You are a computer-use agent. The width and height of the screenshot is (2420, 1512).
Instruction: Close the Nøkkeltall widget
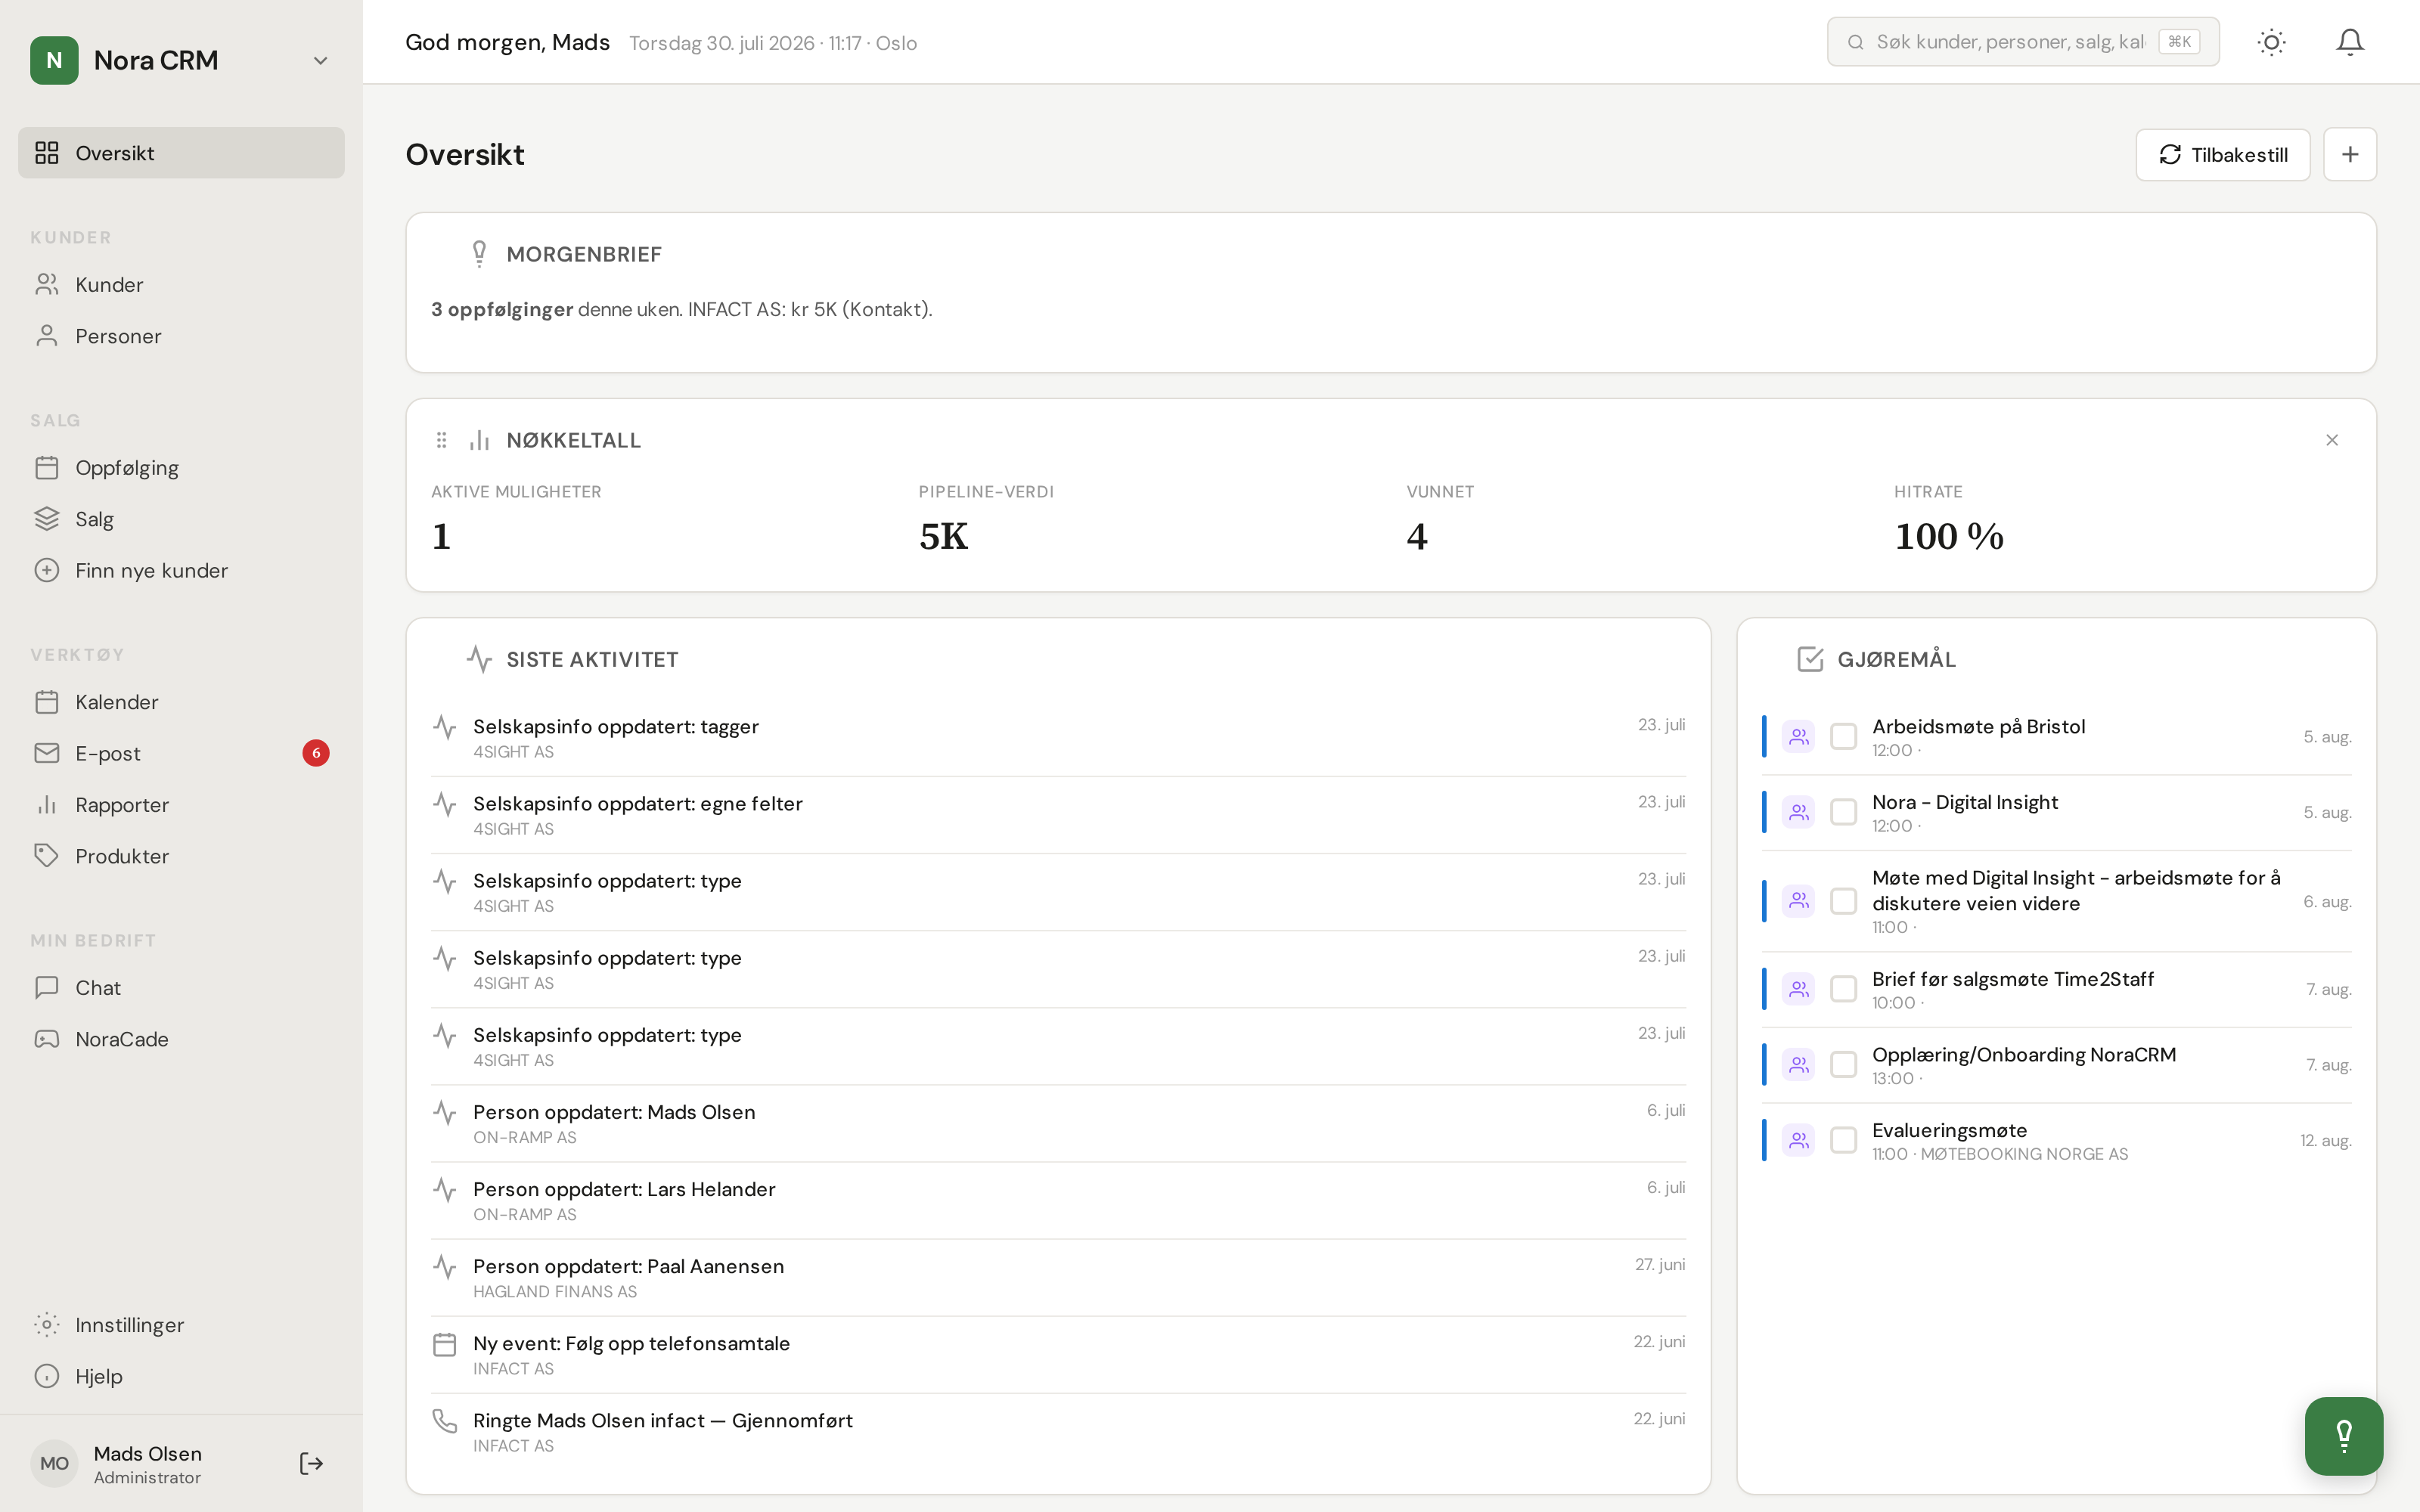pyautogui.click(x=2332, y=440)
